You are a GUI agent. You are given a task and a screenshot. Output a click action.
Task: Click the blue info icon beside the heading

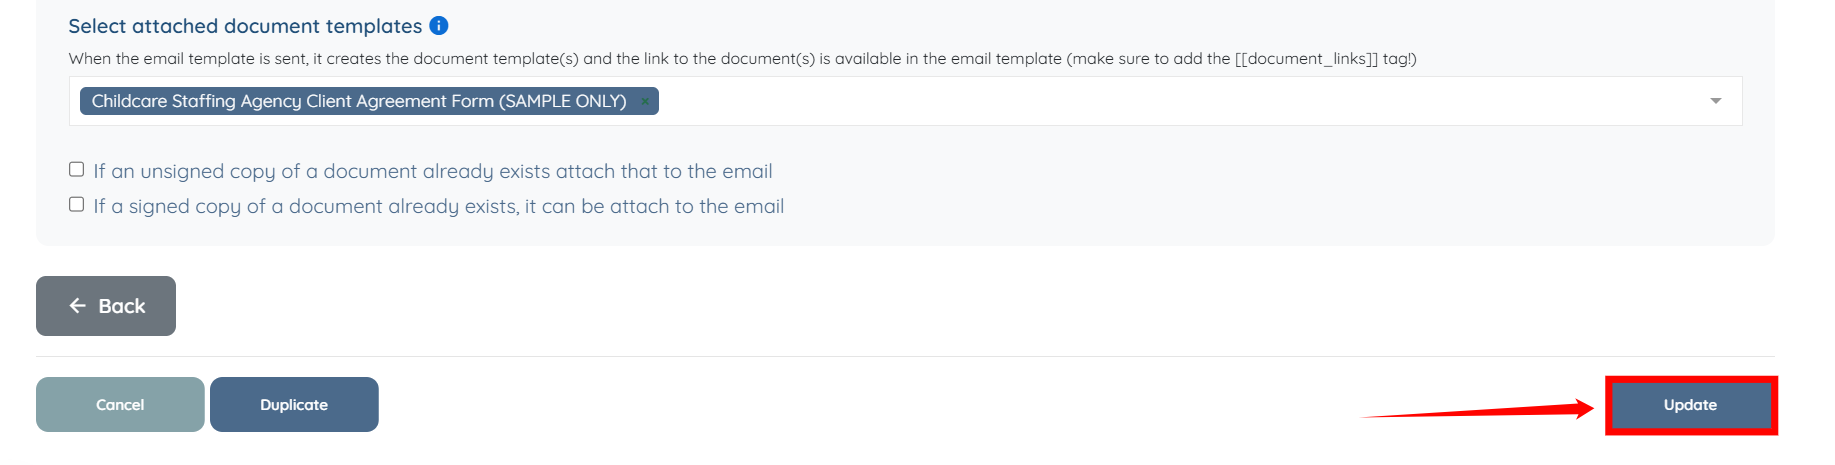pyautogui.click(x=438, y=26)
